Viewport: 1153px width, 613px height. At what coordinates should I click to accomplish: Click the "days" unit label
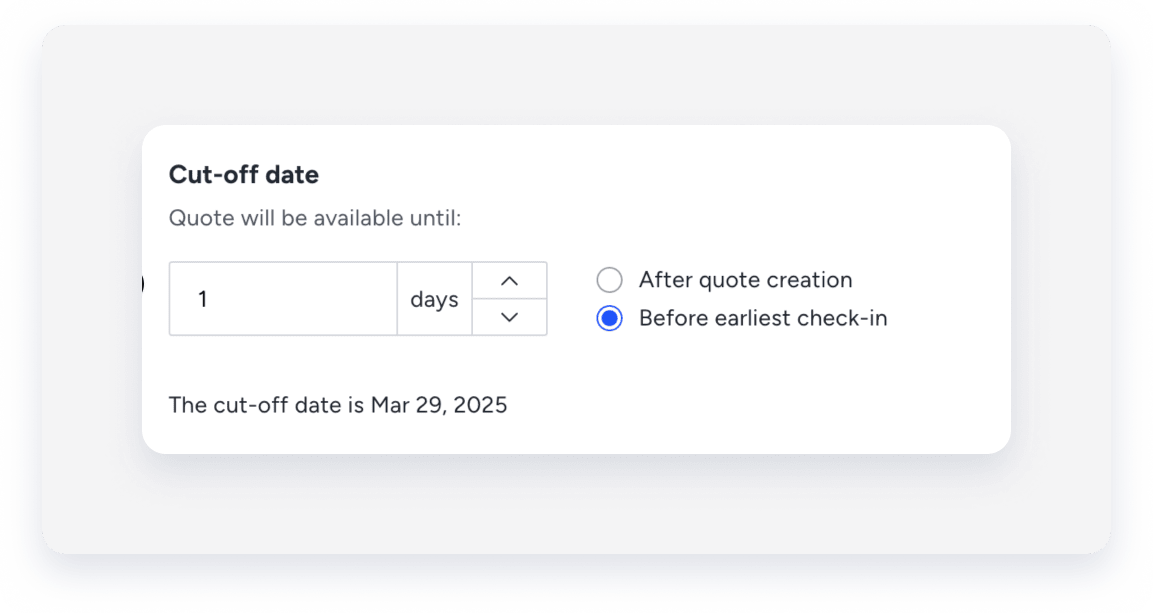434,299
